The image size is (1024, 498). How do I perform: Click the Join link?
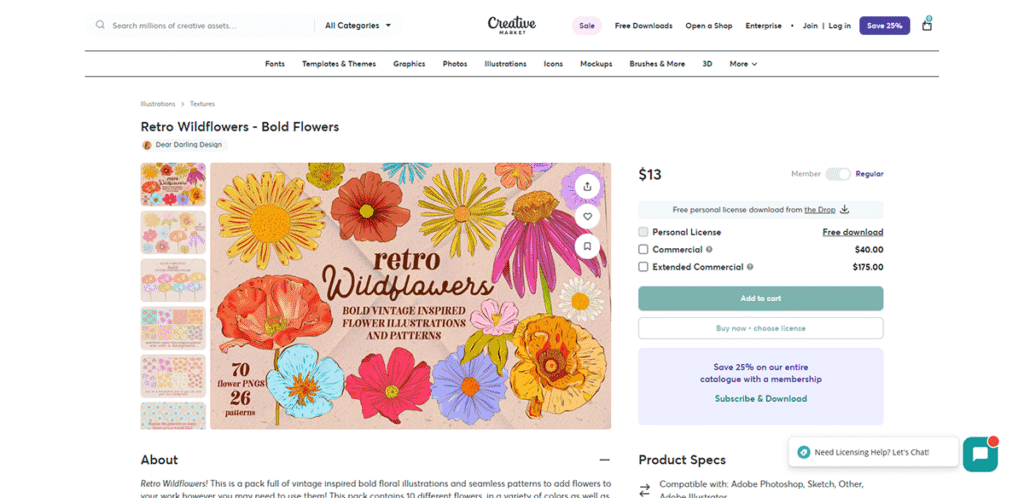[x=810, y=26]
